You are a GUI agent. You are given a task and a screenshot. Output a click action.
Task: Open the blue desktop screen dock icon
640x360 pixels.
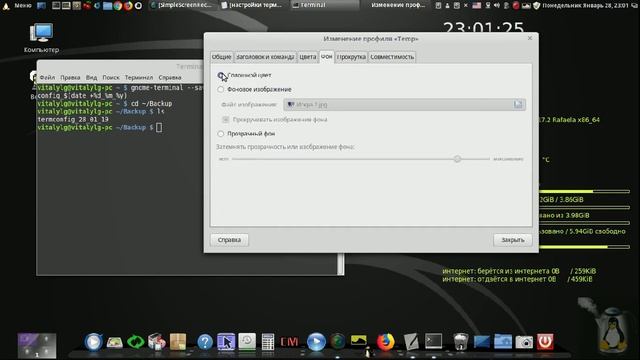tap(482, 342)
